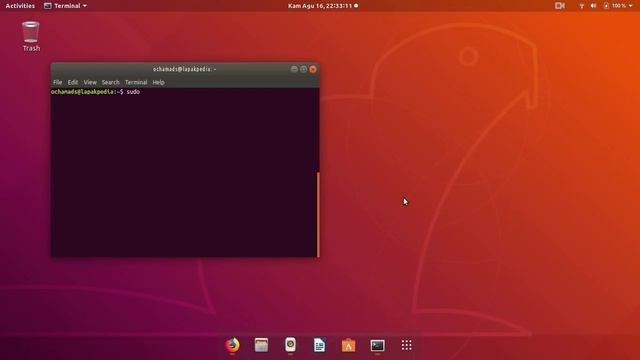
Task: Click the Activities button
Action: click(20, 6)
